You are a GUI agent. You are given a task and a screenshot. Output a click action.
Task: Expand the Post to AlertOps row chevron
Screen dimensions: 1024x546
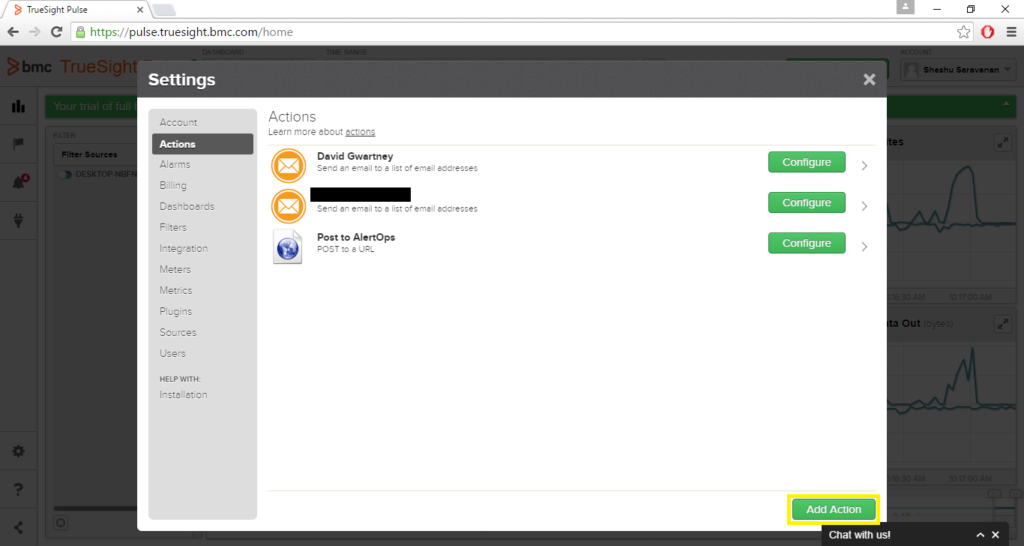pos(864,247)
